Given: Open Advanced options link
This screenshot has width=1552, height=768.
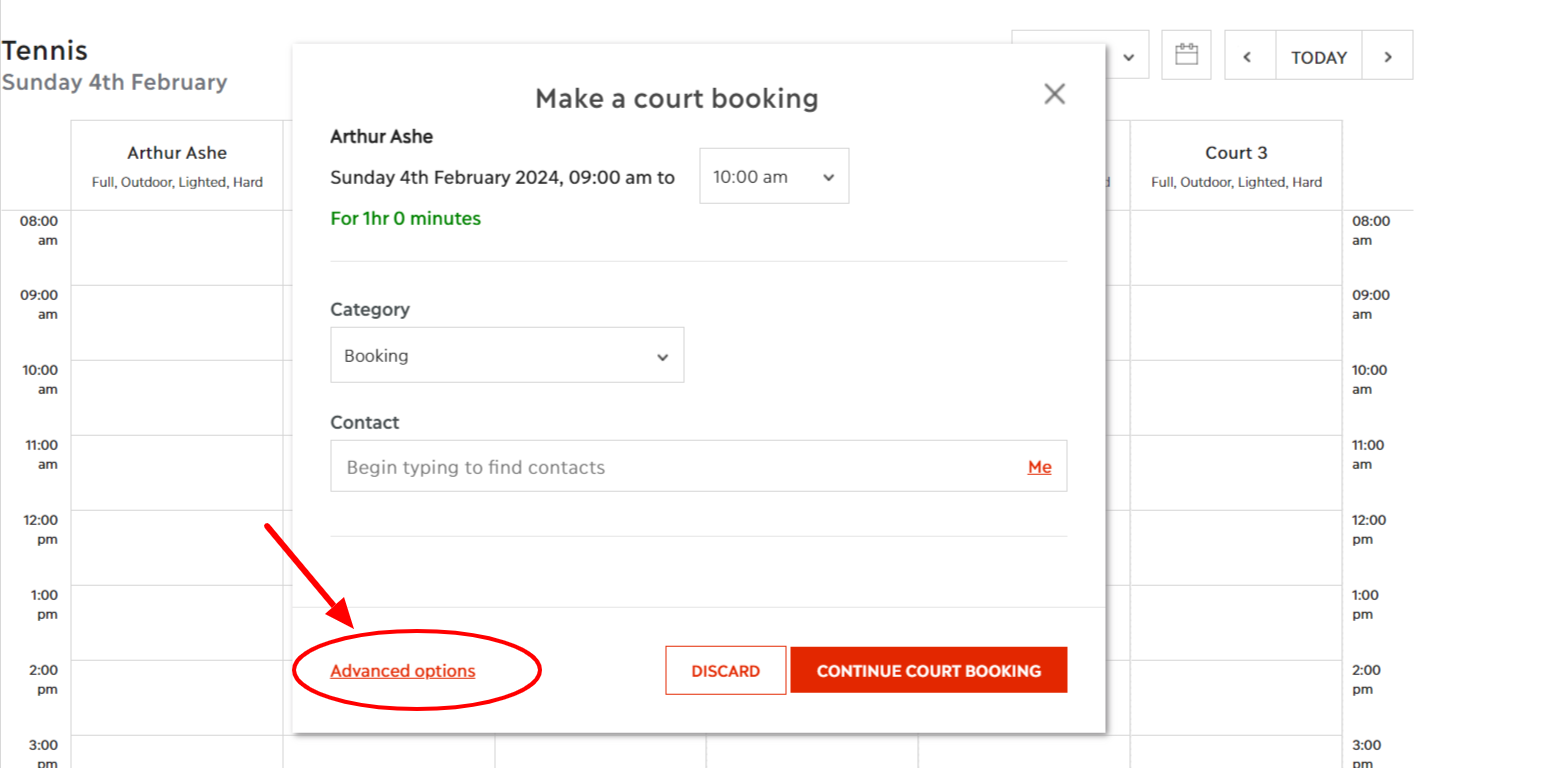Looking at the screenshot, I should [x=403, y=671].
